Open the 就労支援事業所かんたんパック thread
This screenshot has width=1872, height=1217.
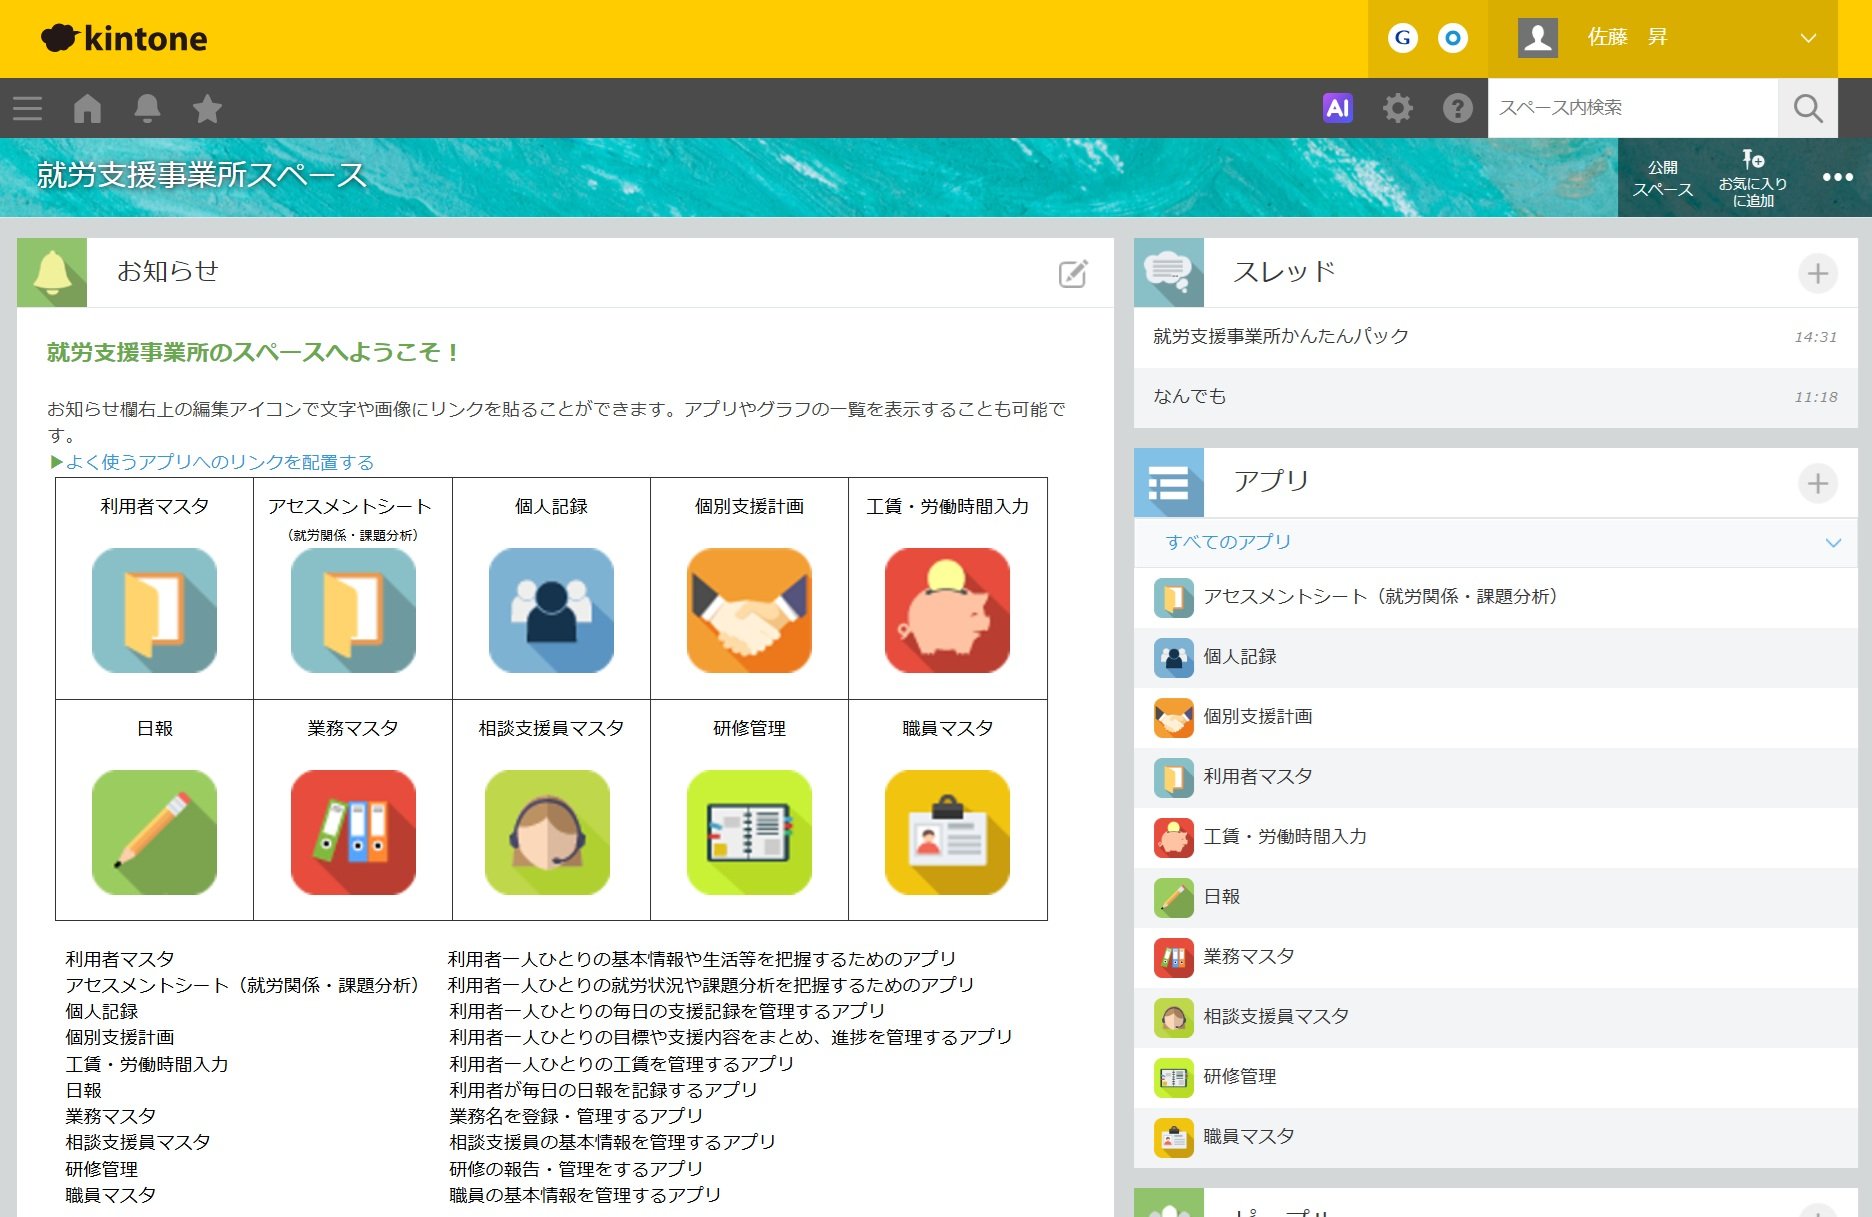click(1280, 337)
